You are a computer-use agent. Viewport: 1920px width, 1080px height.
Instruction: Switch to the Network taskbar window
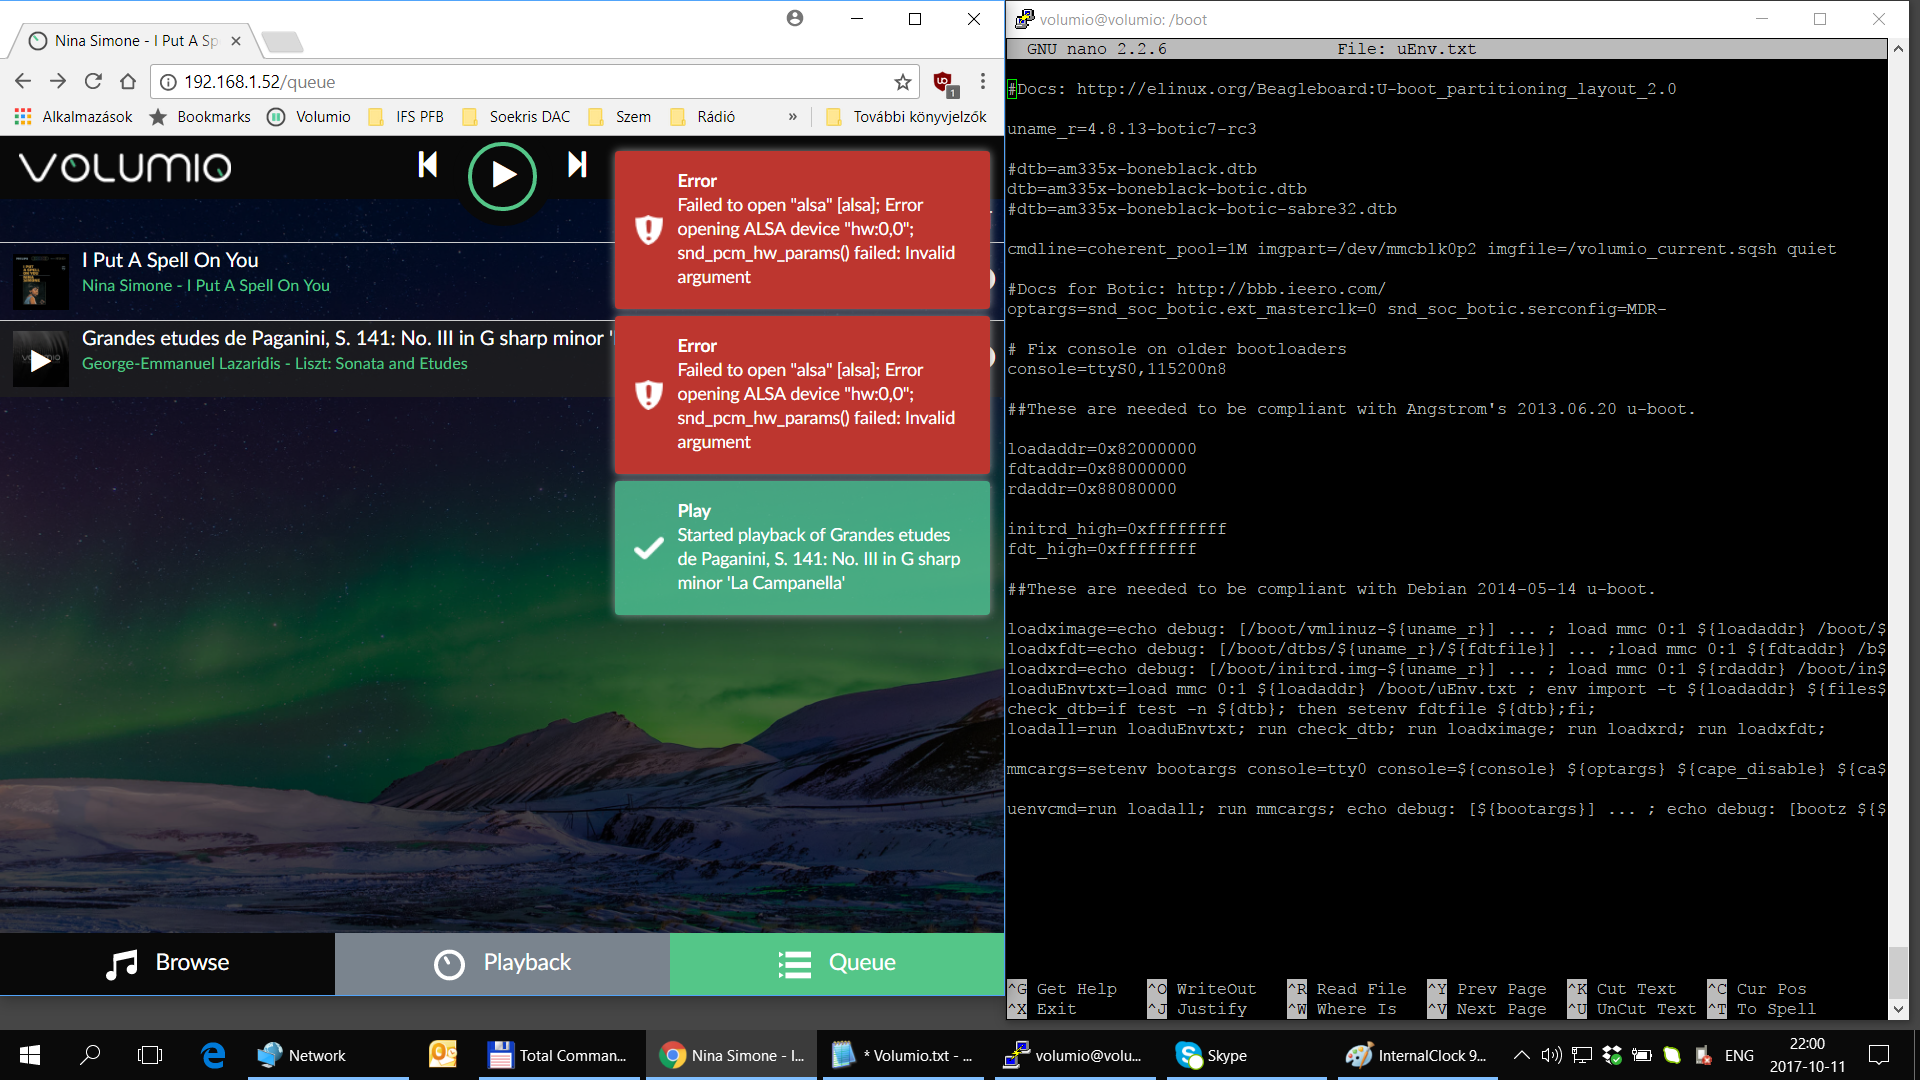pos(328,1055)
